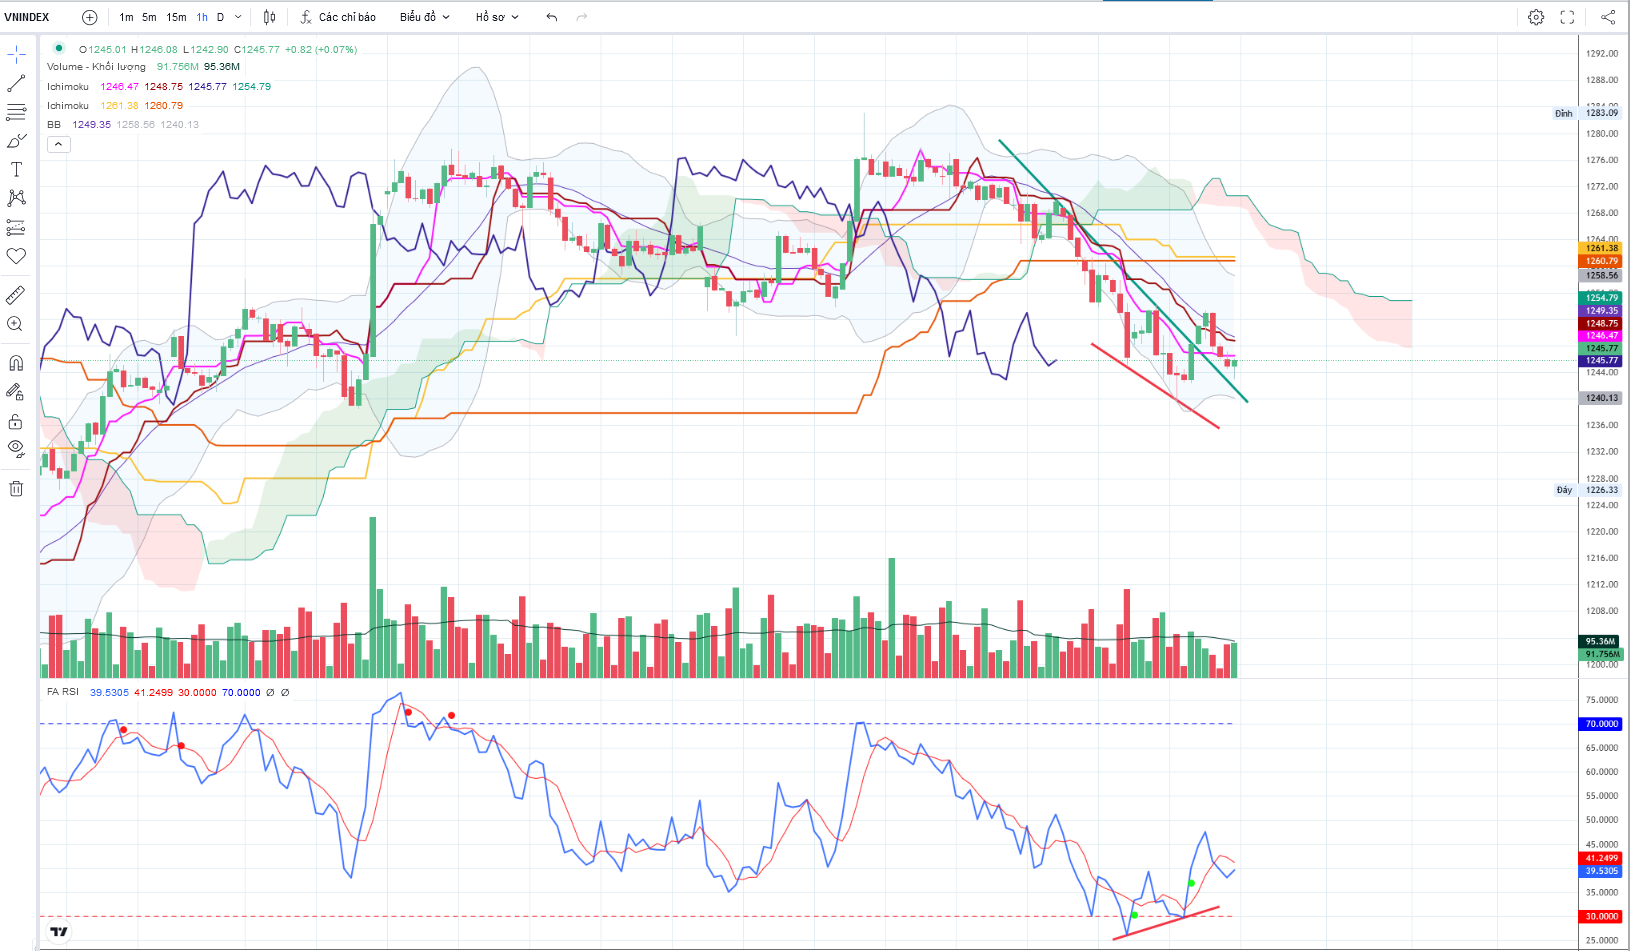
Task: Switch to the 1m timeframe
Action: click(126, 17)
